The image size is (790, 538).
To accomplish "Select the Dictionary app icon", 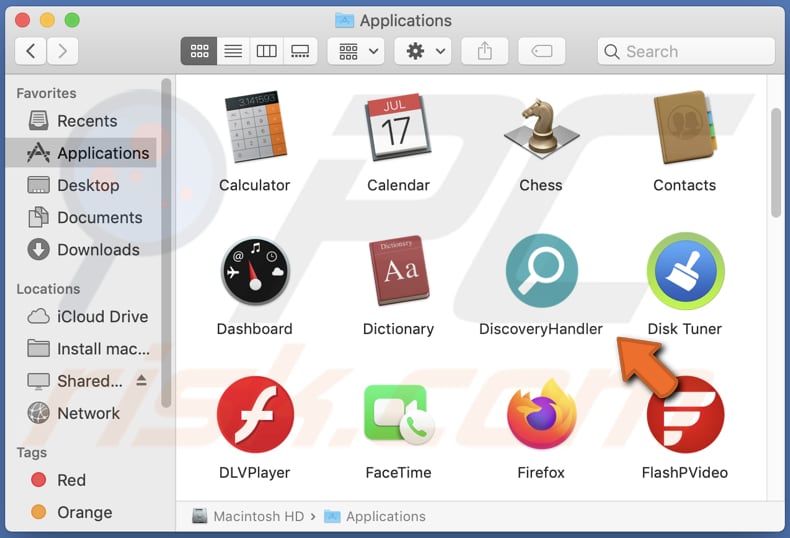I will tap(398, 270).
